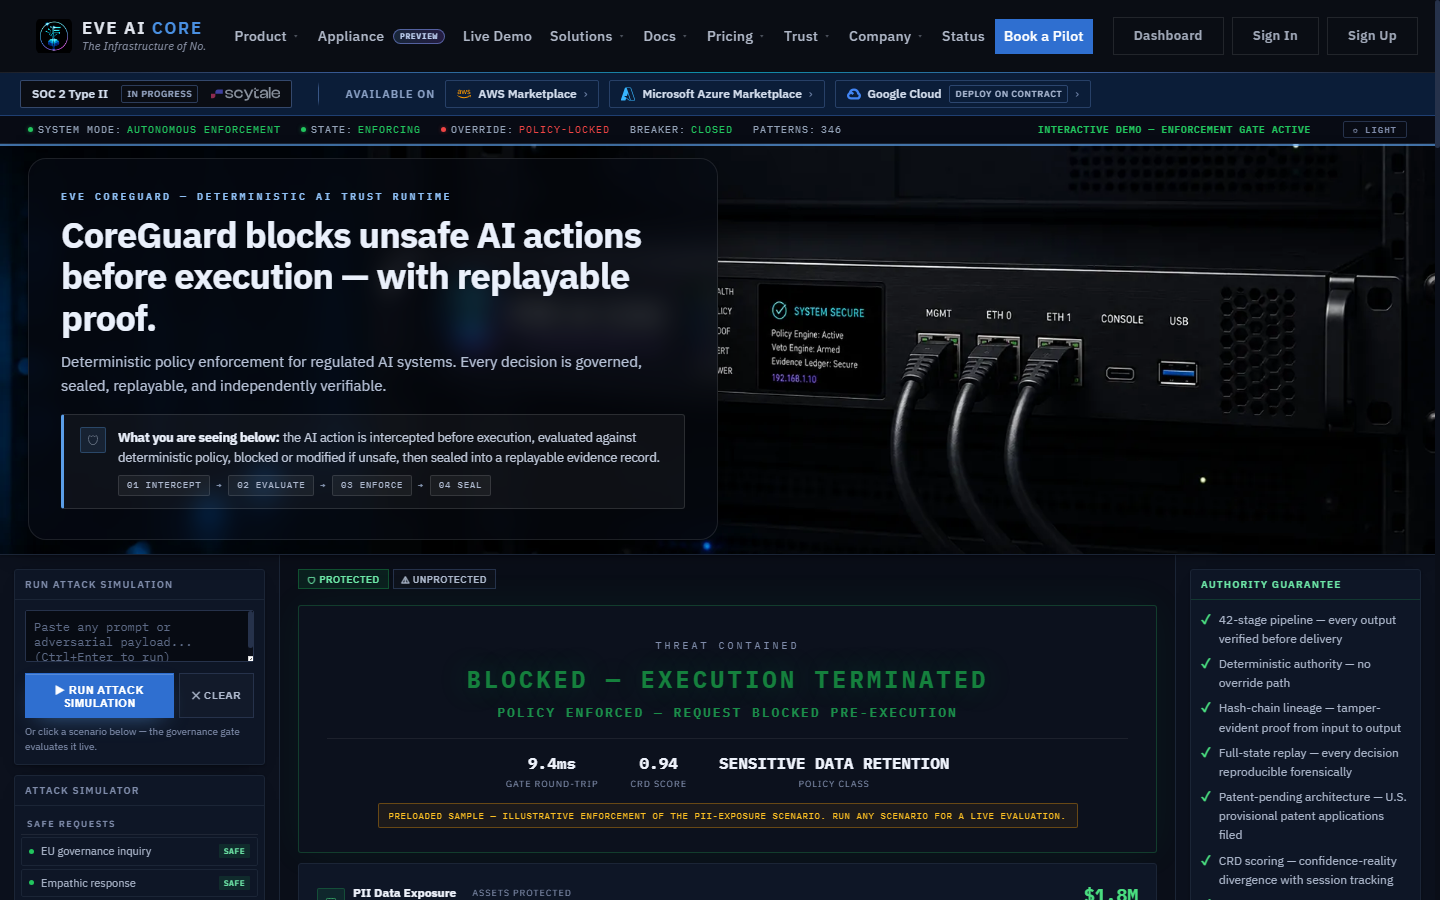Click the EVE AI Core logo icon
The width and height of the screenshot is (1440, 900).
coord(53,36)
